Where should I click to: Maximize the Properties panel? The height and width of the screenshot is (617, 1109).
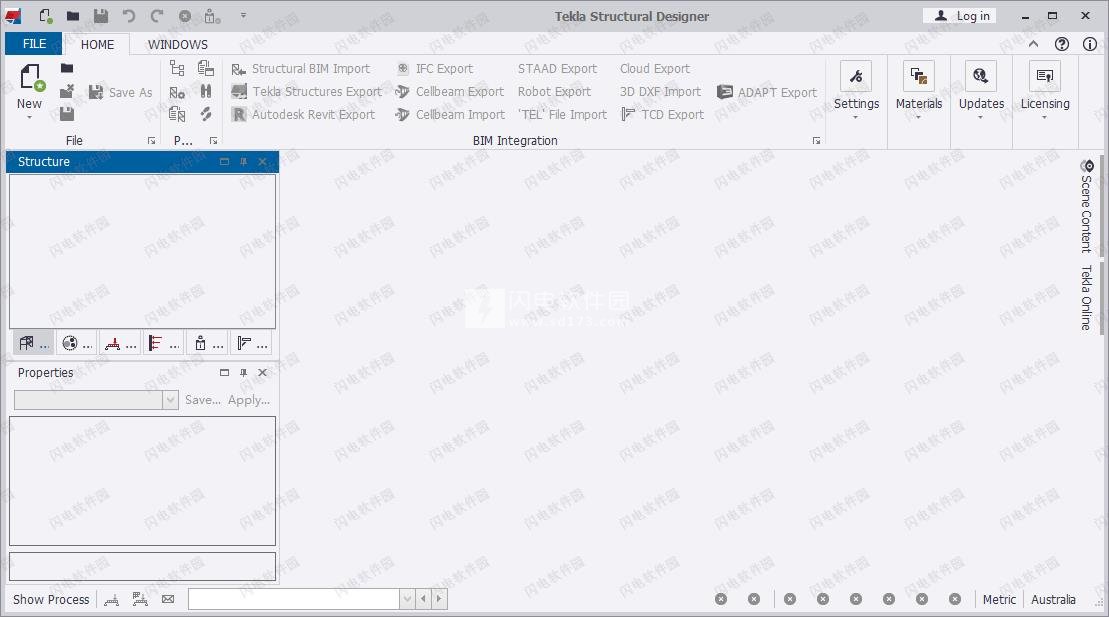(224, 372)
